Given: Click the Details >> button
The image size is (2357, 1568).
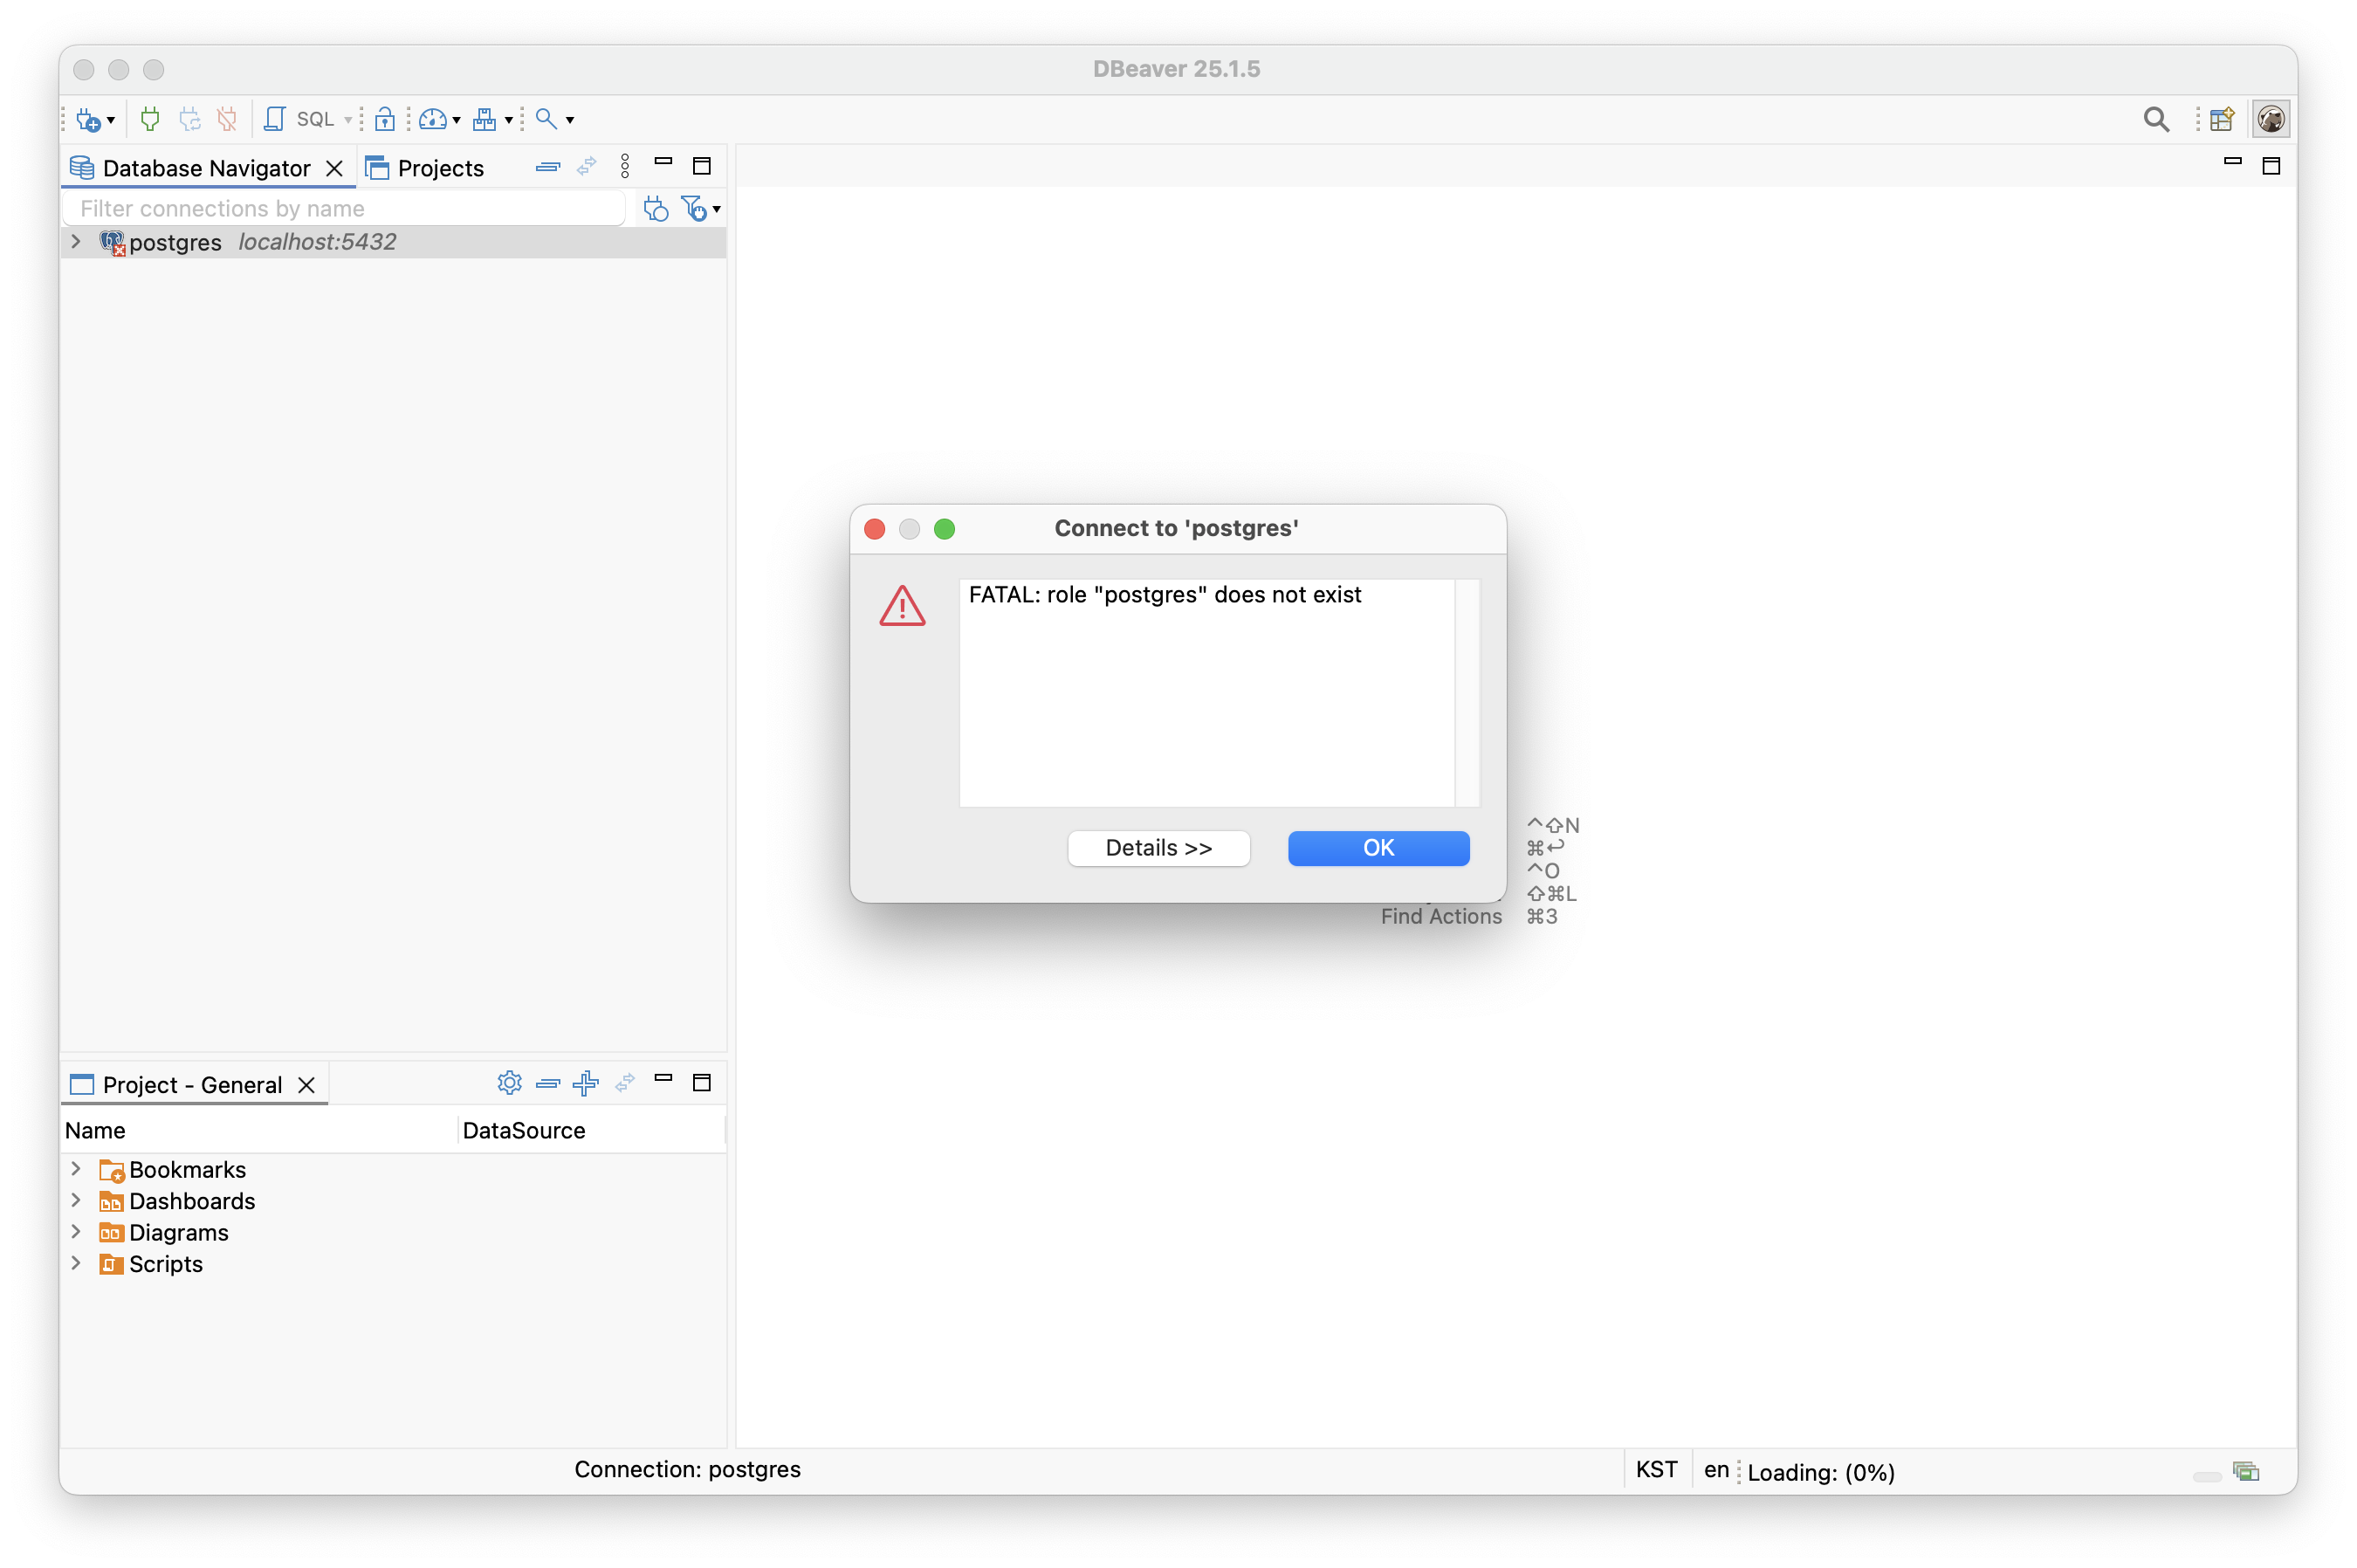Looking at the screenshot, I should pos(1158,848).
